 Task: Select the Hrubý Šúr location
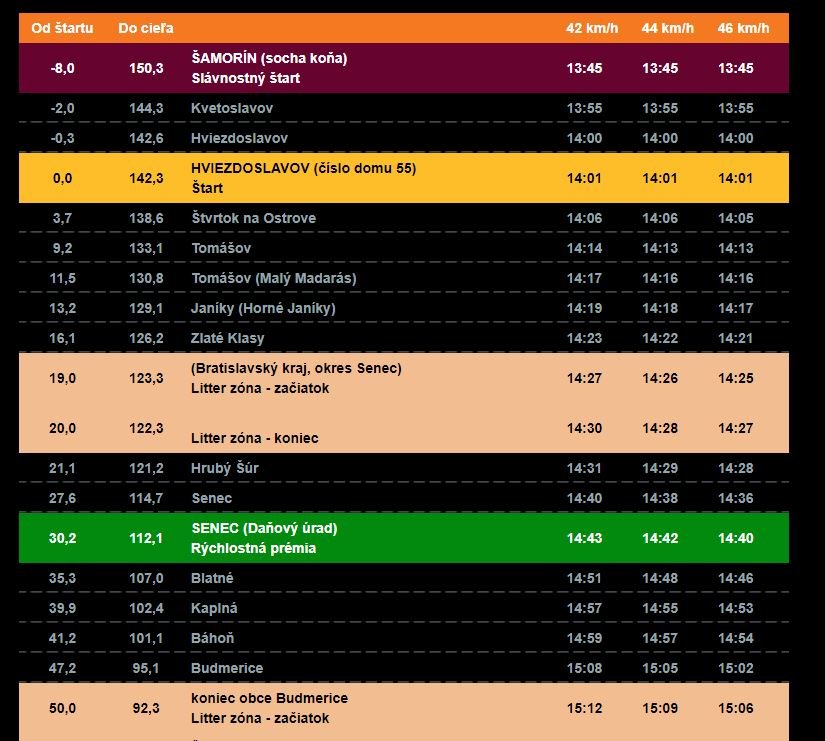224,468
